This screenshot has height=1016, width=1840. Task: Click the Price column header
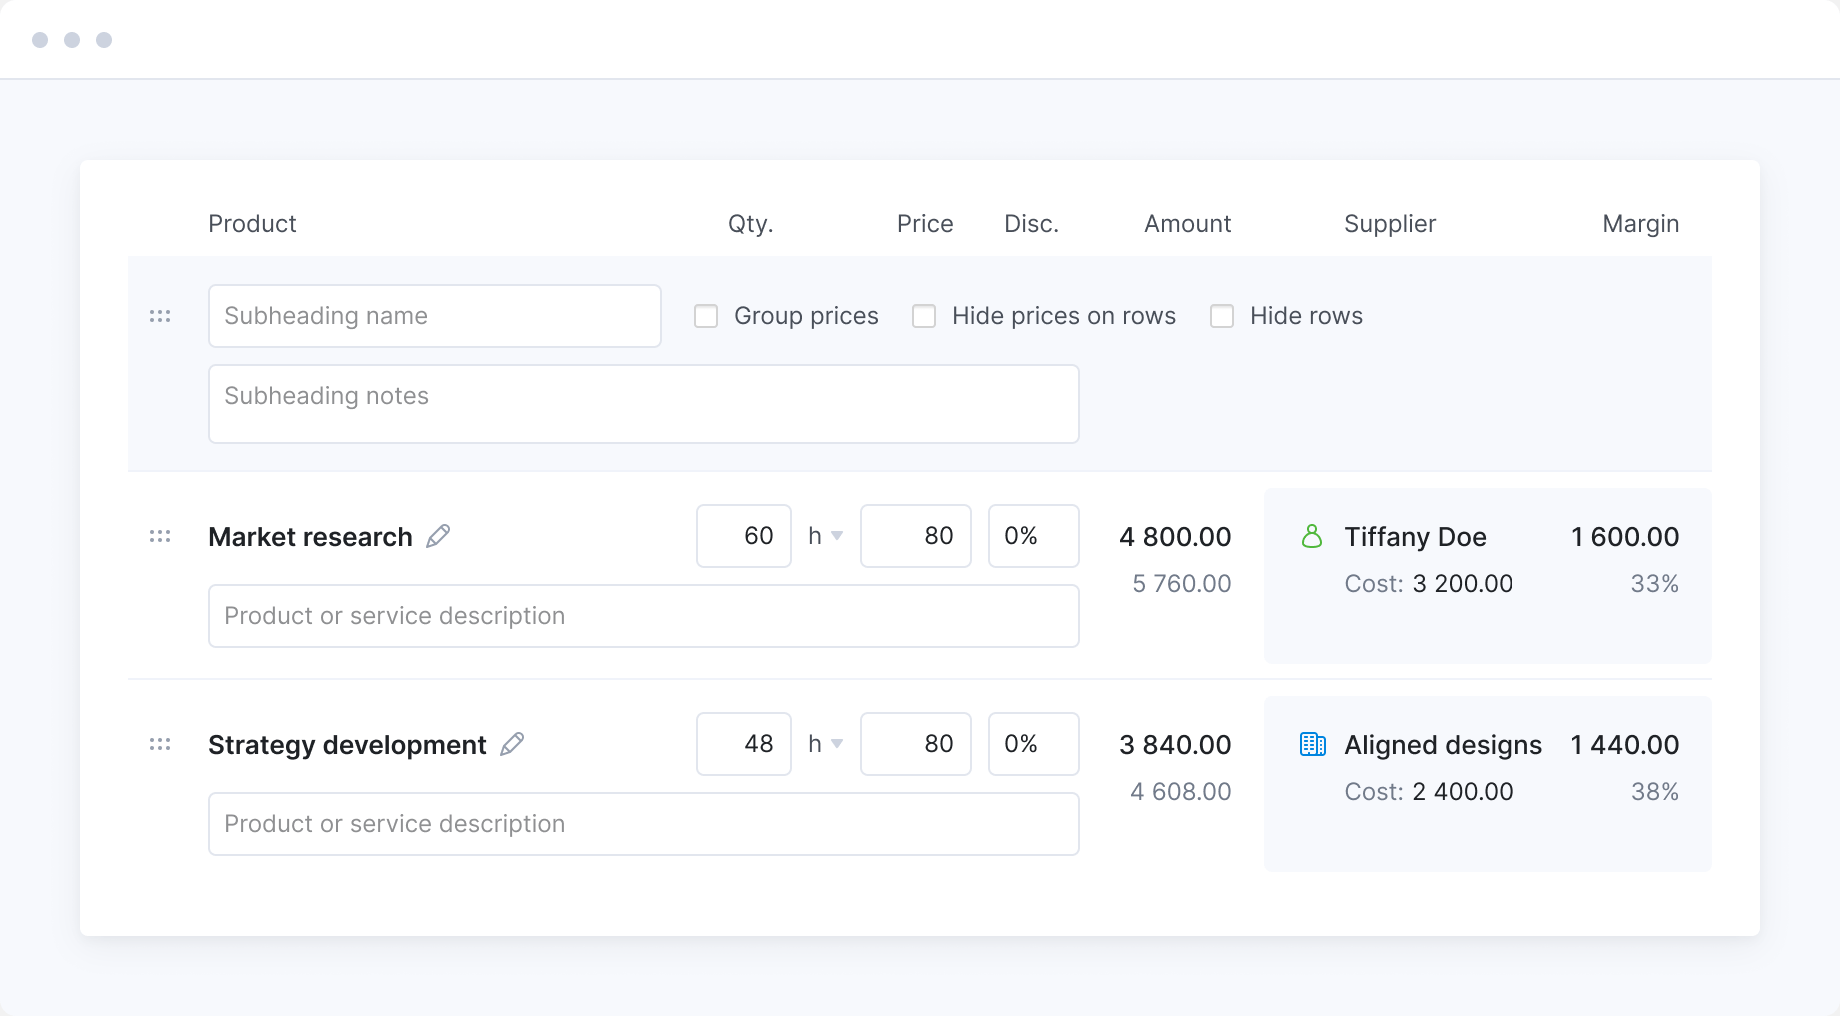[x=925, y=224]
